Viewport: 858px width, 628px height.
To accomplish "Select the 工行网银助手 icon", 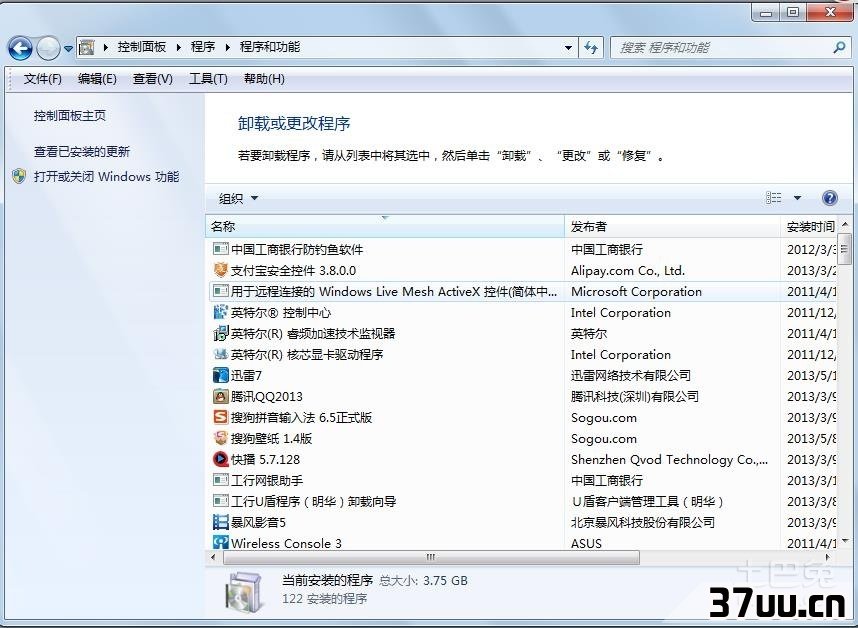I will point(221,480).
